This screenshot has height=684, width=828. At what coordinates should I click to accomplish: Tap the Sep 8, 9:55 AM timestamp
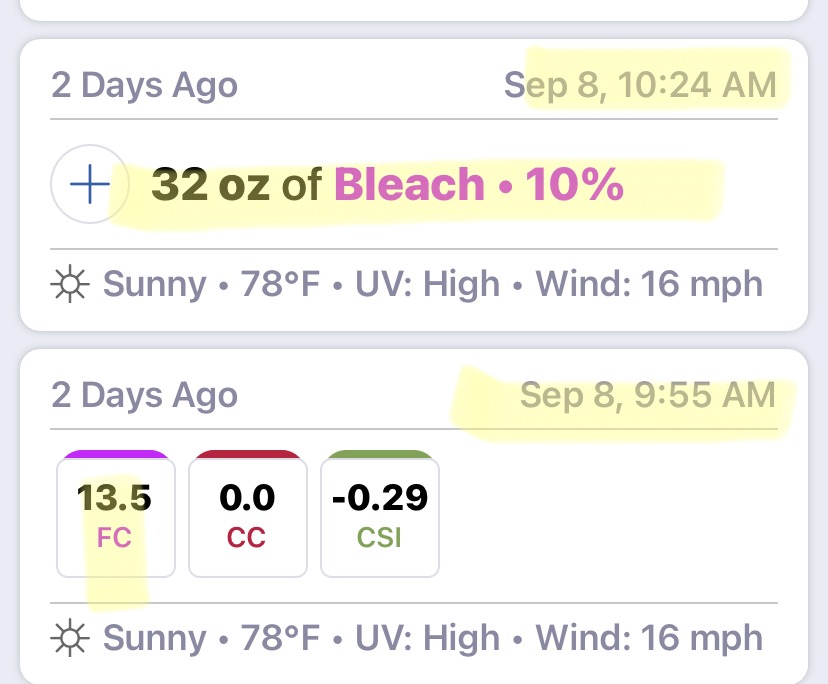[648, 395]
